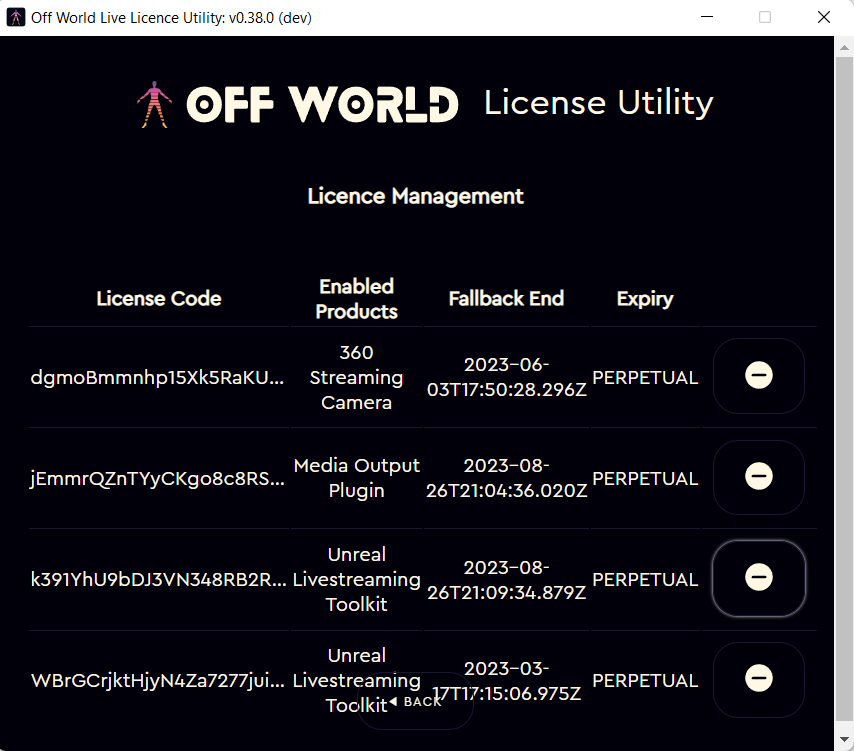854x751 pixels.
Task: Click Unreal Livestreaming Toolkit in the k391YhU9 row
Action: 356,579
